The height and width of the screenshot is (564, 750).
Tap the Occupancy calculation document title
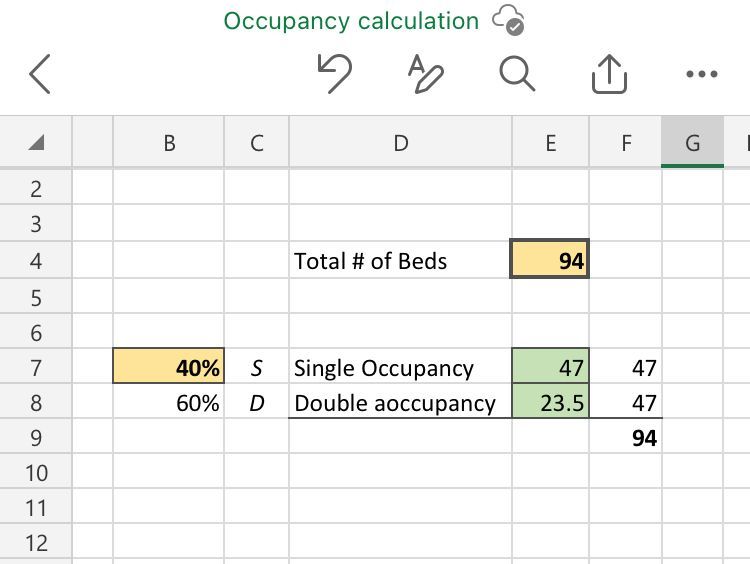pyautogui.click(x=351, y=21)
